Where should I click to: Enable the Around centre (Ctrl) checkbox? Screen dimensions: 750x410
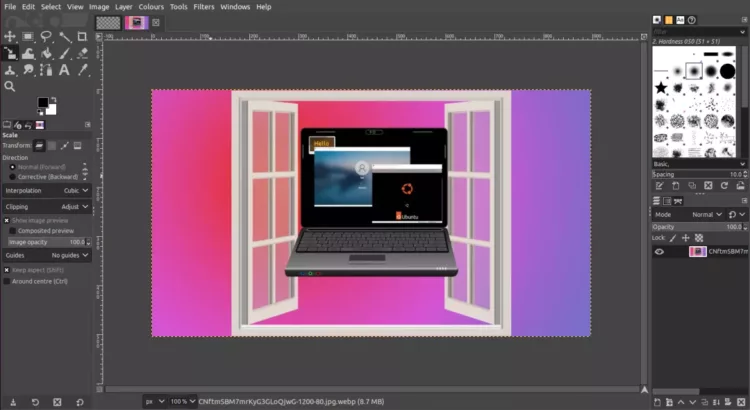coord(7,281)
